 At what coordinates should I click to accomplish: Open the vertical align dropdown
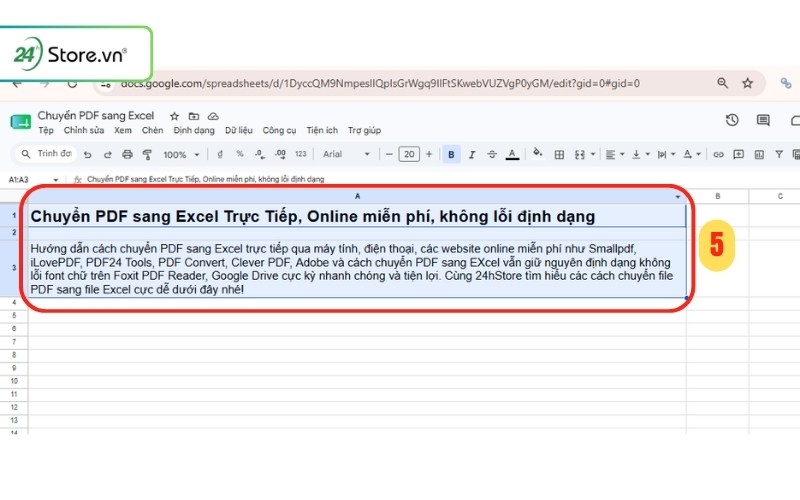641,154
